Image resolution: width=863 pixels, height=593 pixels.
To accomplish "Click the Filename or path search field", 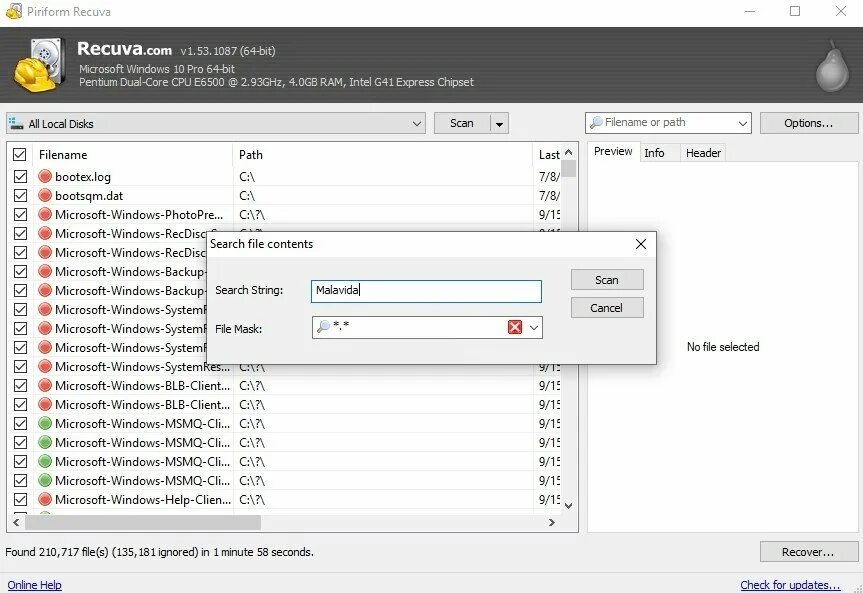I will click(x=668, y=123).
